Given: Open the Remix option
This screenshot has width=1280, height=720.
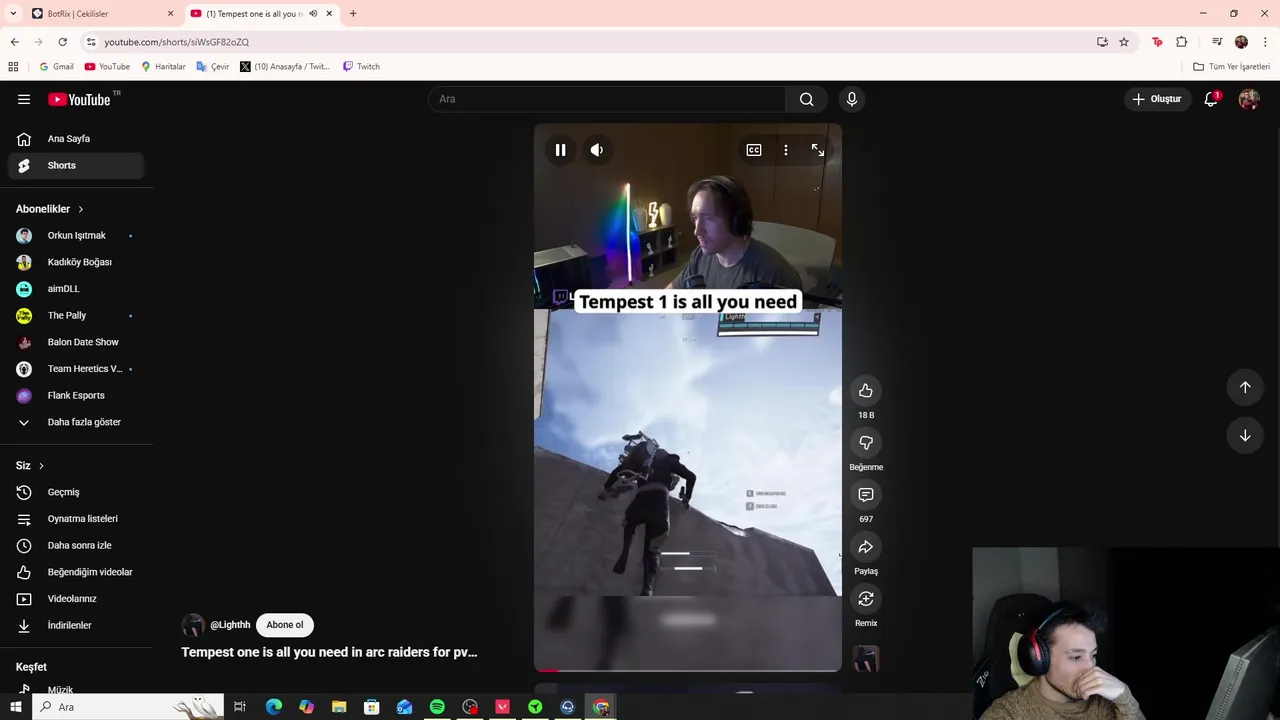Looking at the screenshot, I should [866, 599].
